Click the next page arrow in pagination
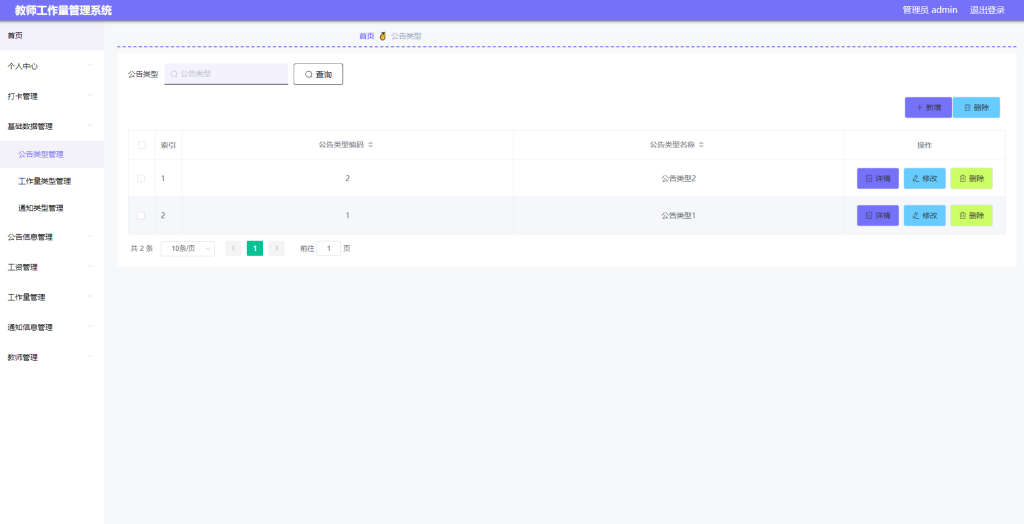This screenshot has height=524, width=1024. pyautogui.click(x=276, y=248)
